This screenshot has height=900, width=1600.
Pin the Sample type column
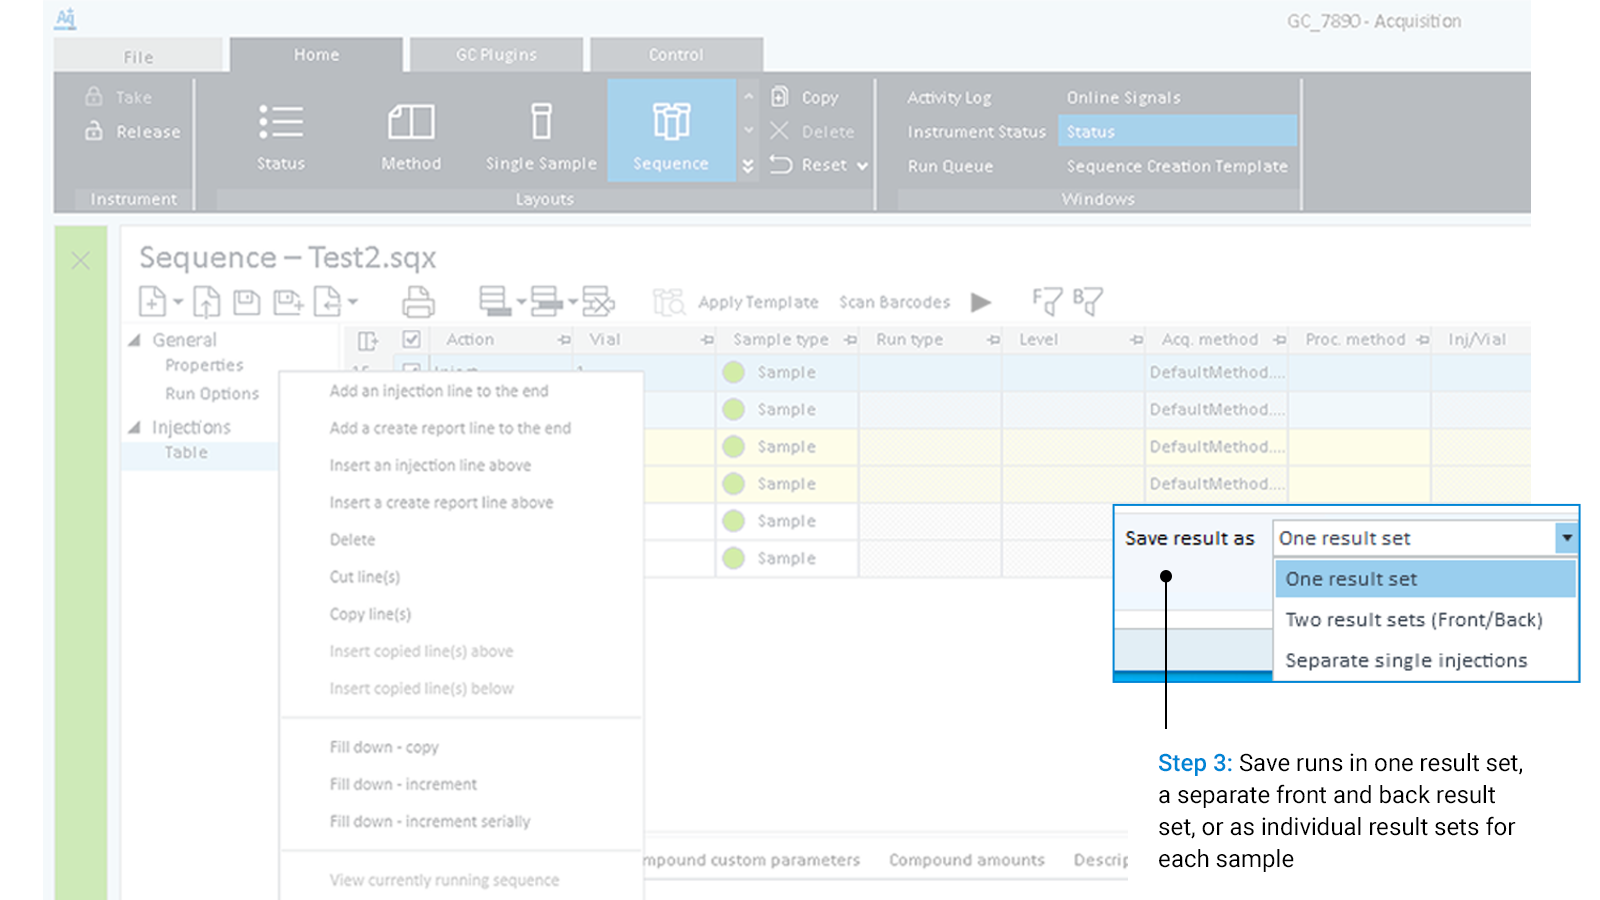click(x=851, y=340)
